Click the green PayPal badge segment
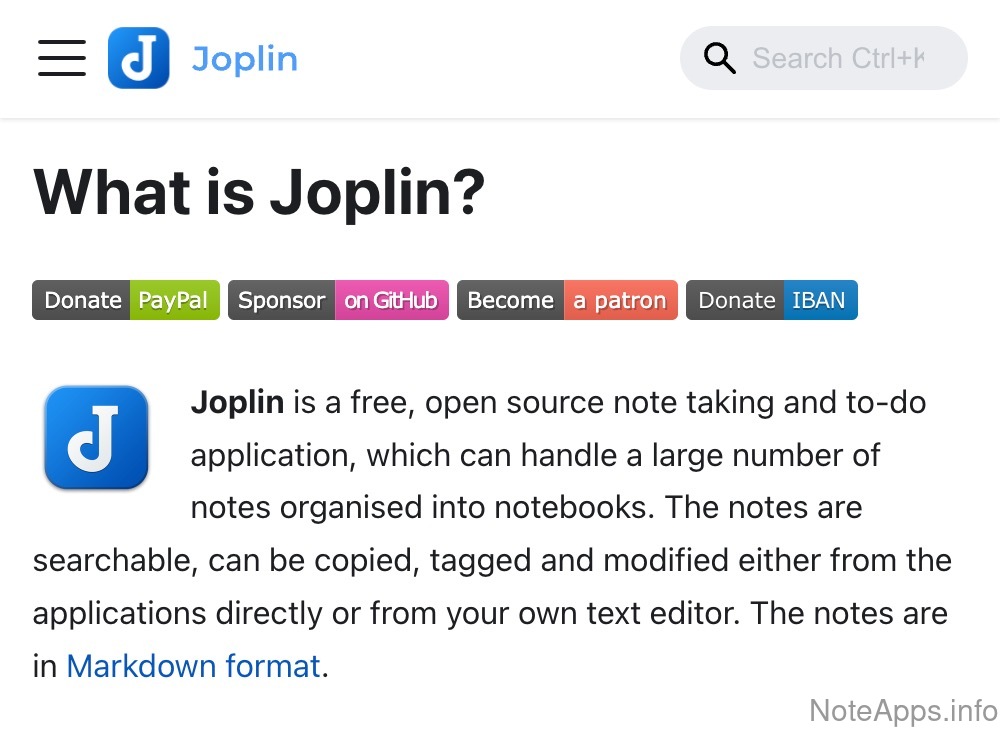1000x730 pixels. coord(174,300)
